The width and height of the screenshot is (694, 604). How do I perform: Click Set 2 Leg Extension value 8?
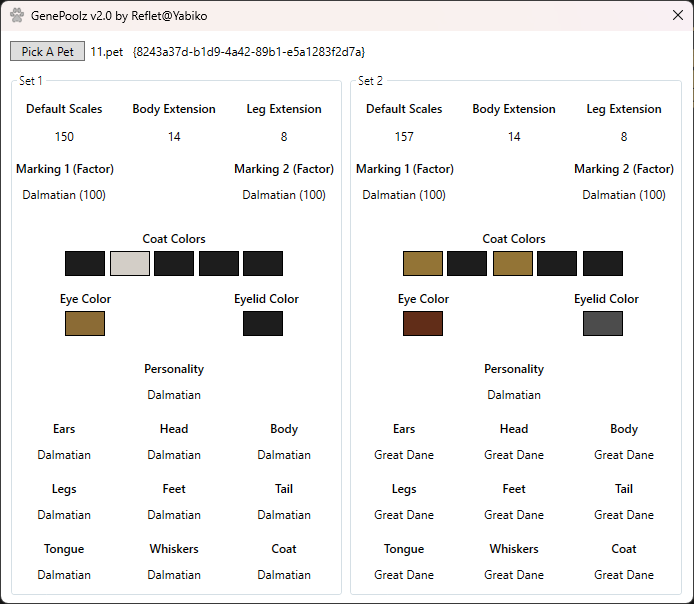point(624,137)
